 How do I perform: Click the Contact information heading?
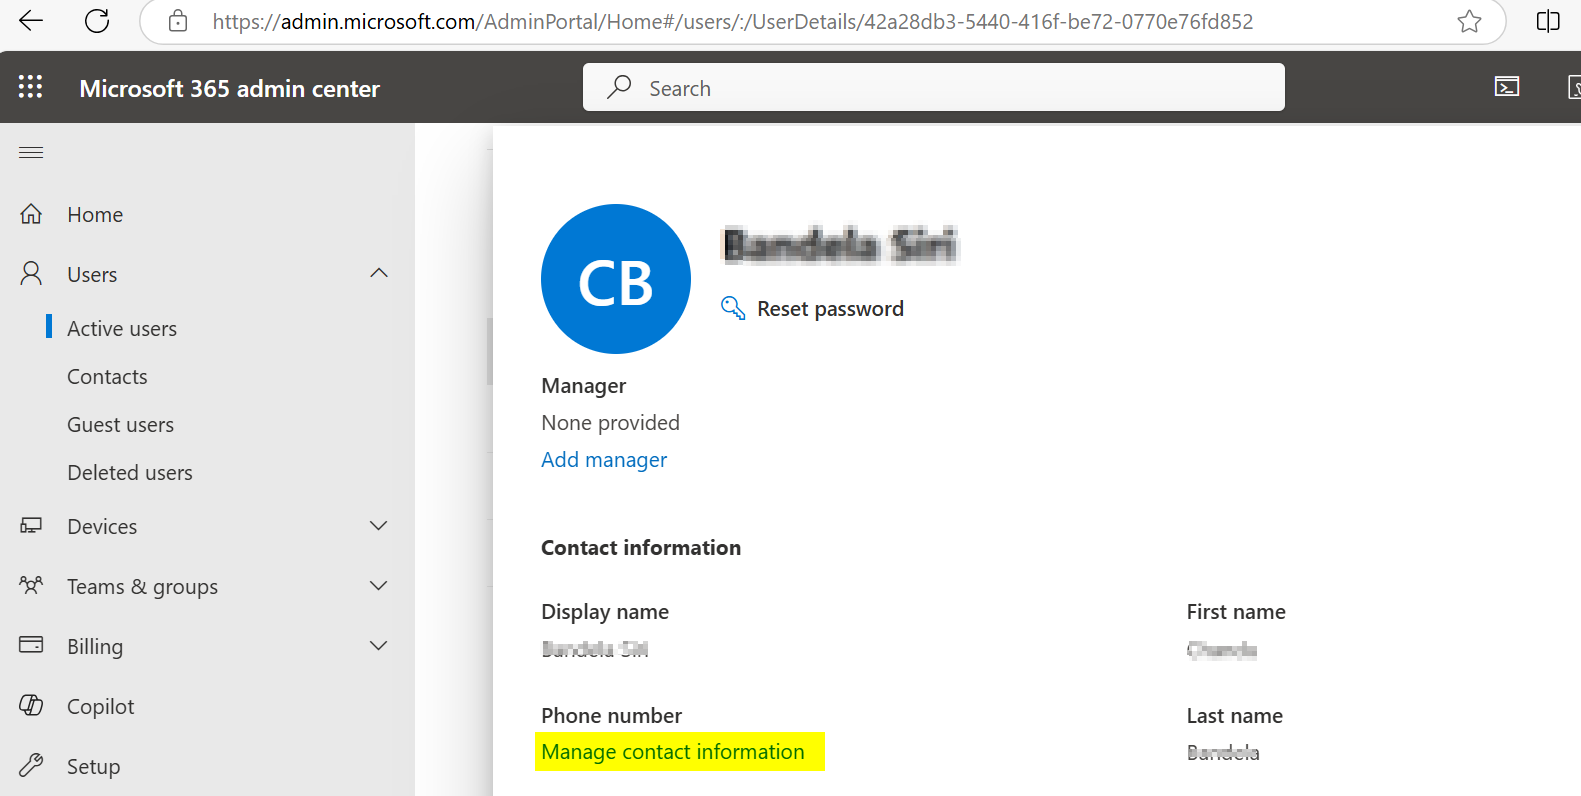(x=641, y=548)
